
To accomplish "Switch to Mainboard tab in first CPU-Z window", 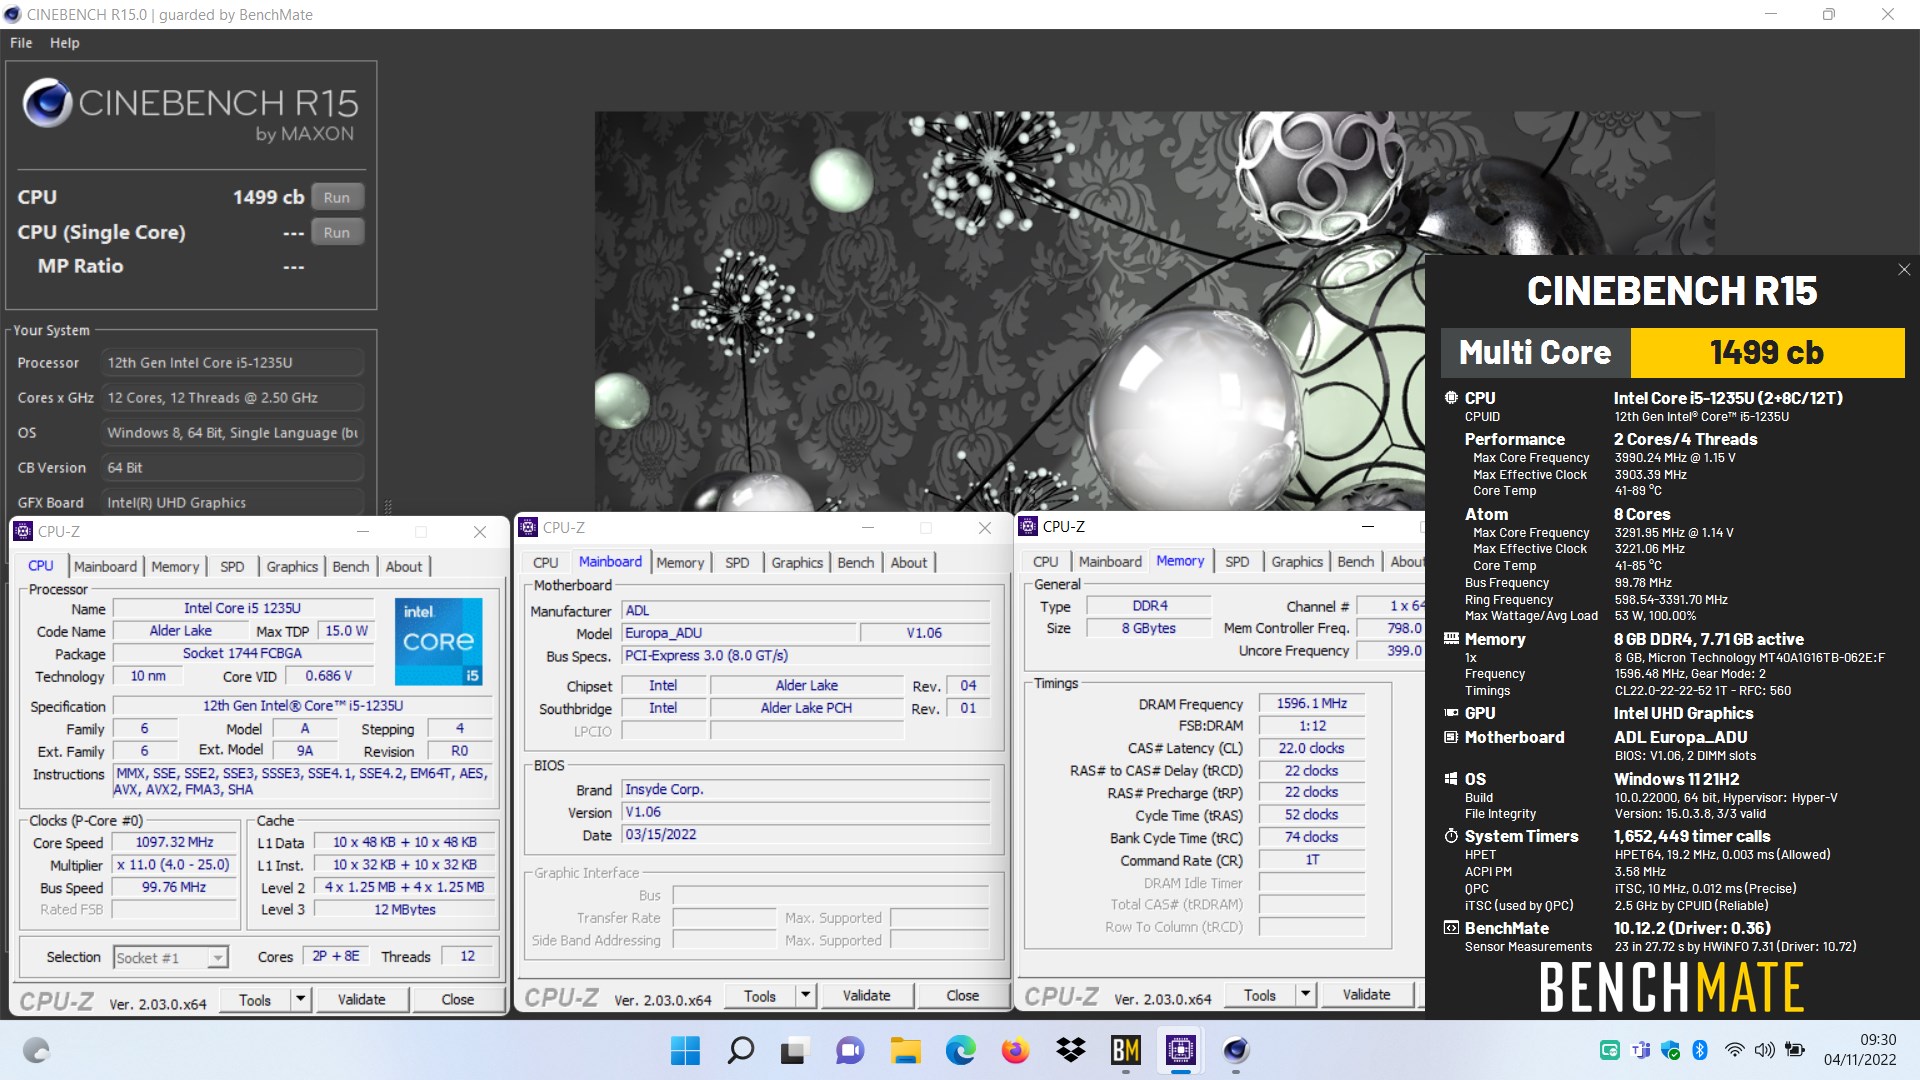I will 105,566.
